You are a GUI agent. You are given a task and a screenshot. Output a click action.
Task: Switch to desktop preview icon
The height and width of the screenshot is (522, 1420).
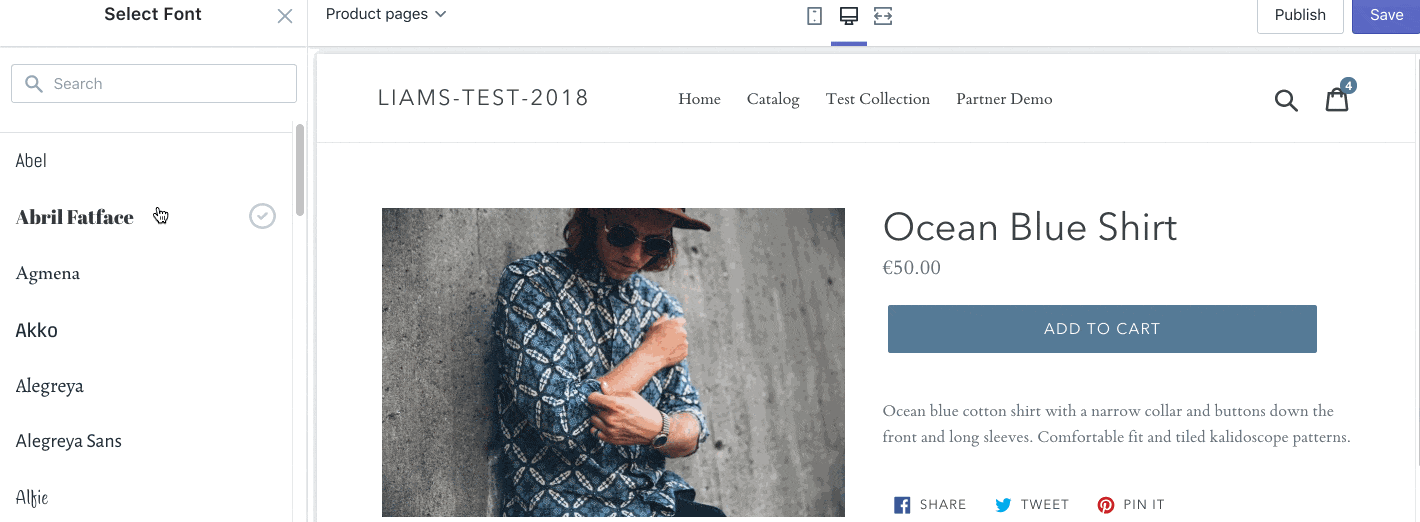tap(849, 16)
